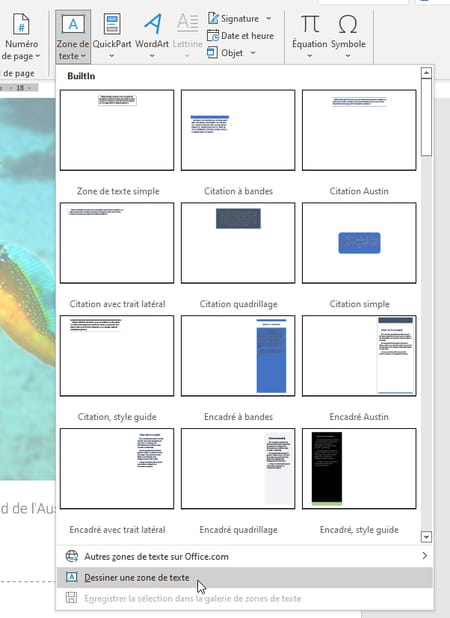Click the Symbole omega icon

coord(348,24)
